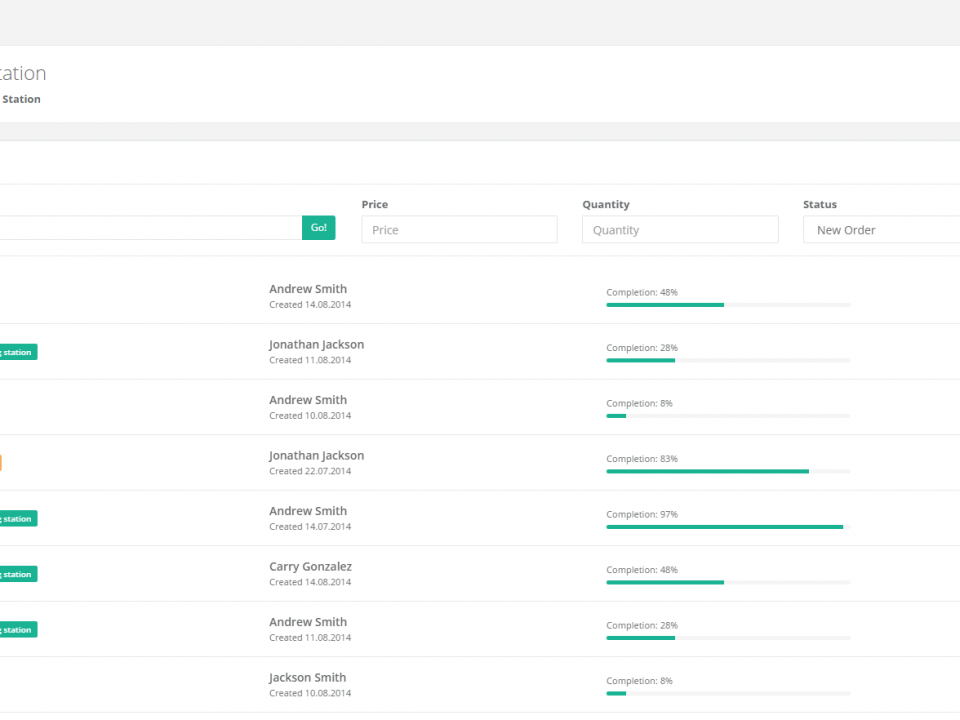This screenshot has height=720, width=960.
Task: Open Andrew Smith created 10.08.2014
Action: [x=308, y=400]
